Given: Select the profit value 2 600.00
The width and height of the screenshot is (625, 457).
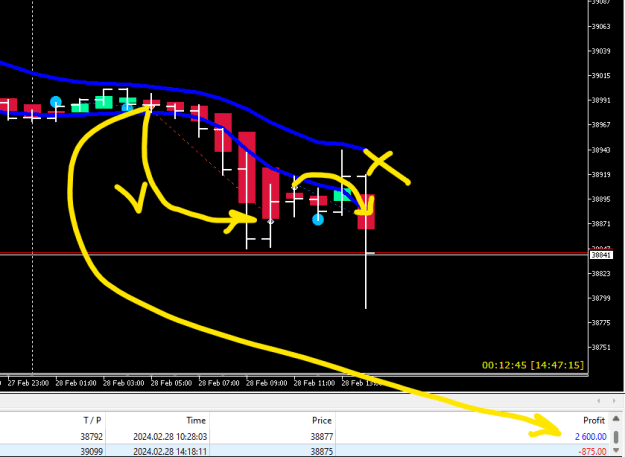Looking at the screenshot, I should (x=590, y=437).
